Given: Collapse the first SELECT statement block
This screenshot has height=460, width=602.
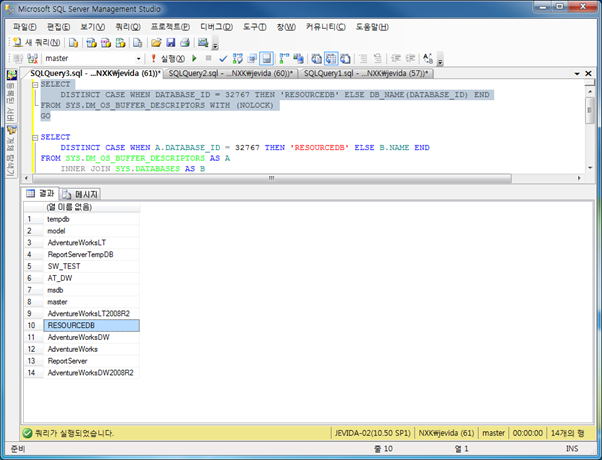Looking at the screenshot, I should (x=35, y=84).
